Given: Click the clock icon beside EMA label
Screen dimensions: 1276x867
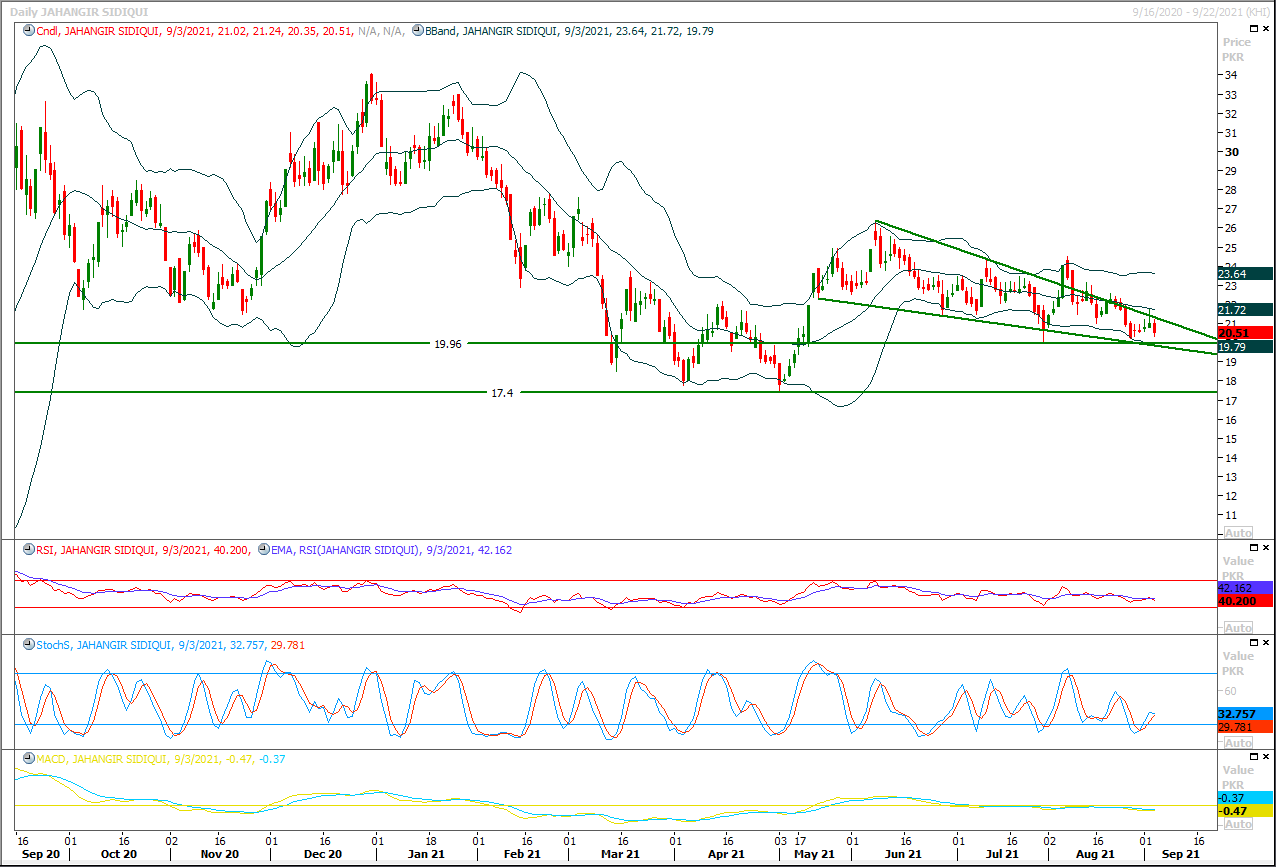Looking at the screenshot, I should (264, 549).
